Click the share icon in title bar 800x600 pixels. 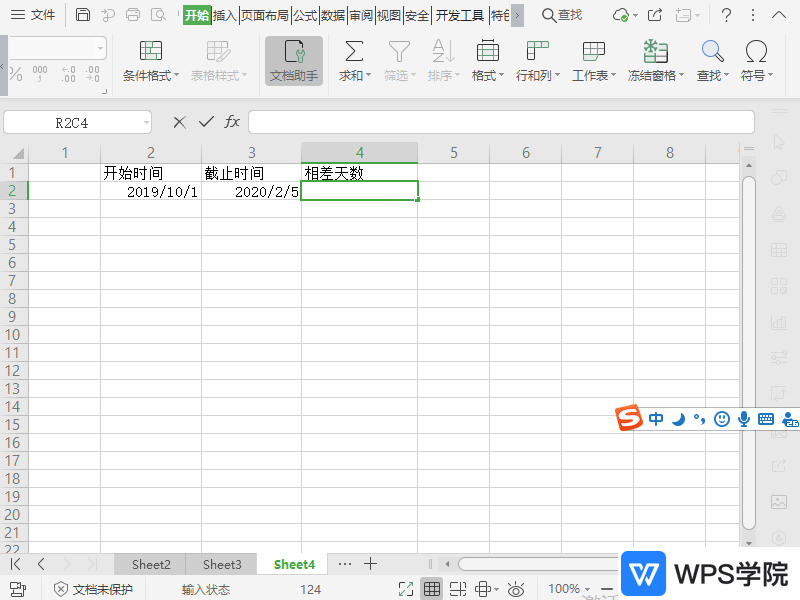tap(655, 15)
